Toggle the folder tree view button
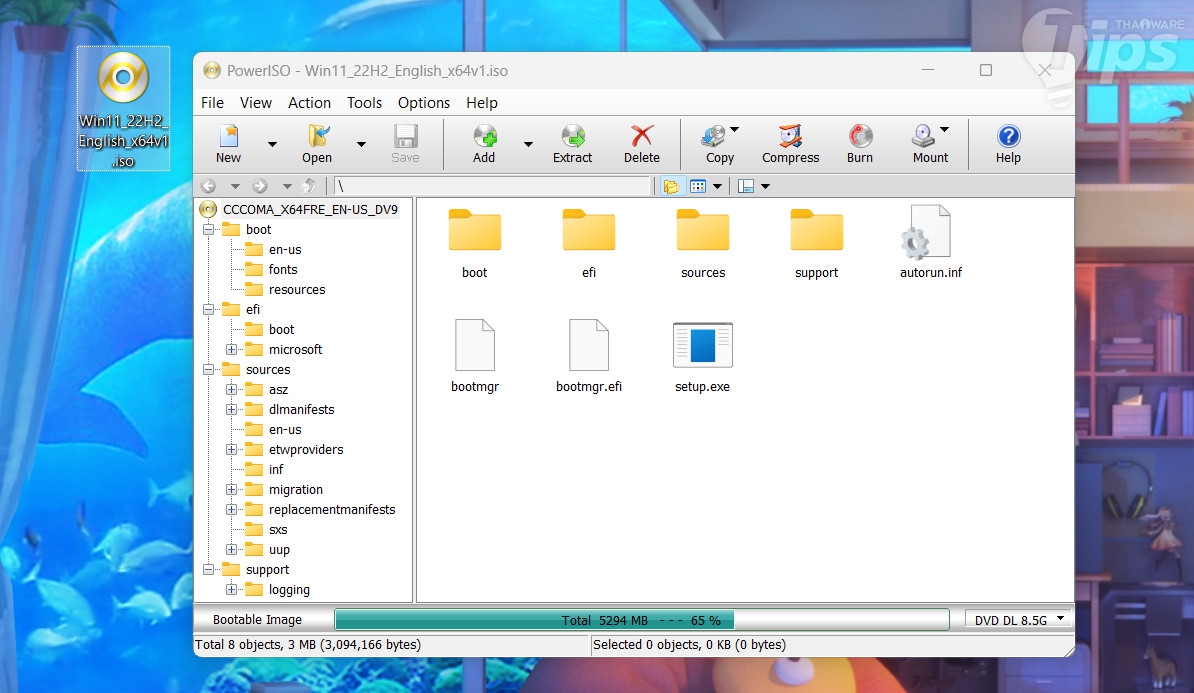1194x693 pixels. (671, 186)
